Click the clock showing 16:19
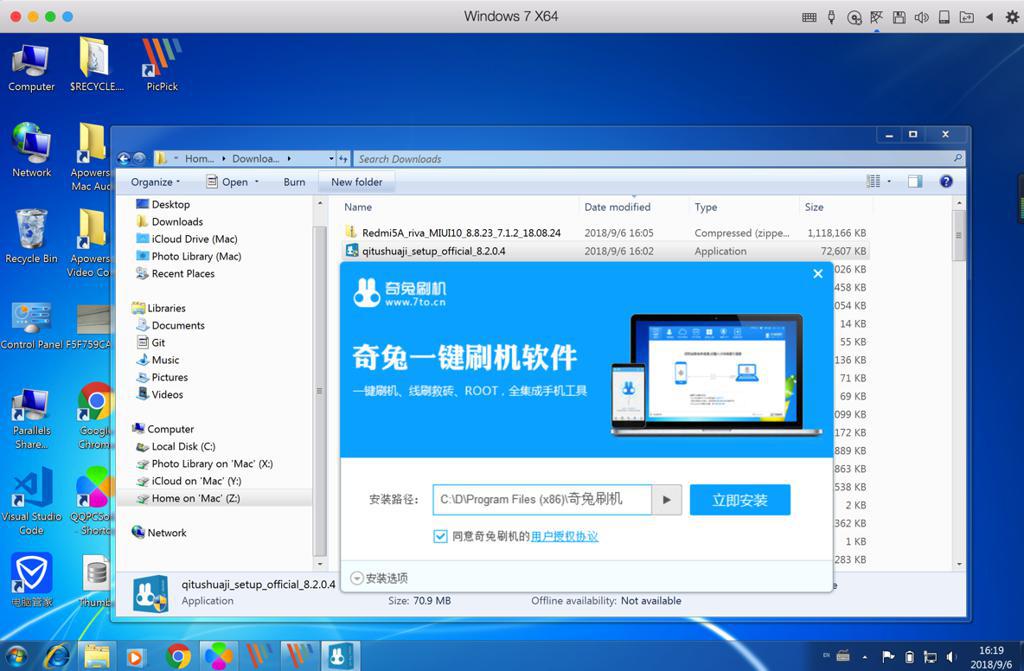This screenshot has width=1024, height=671. click(991, 651)
